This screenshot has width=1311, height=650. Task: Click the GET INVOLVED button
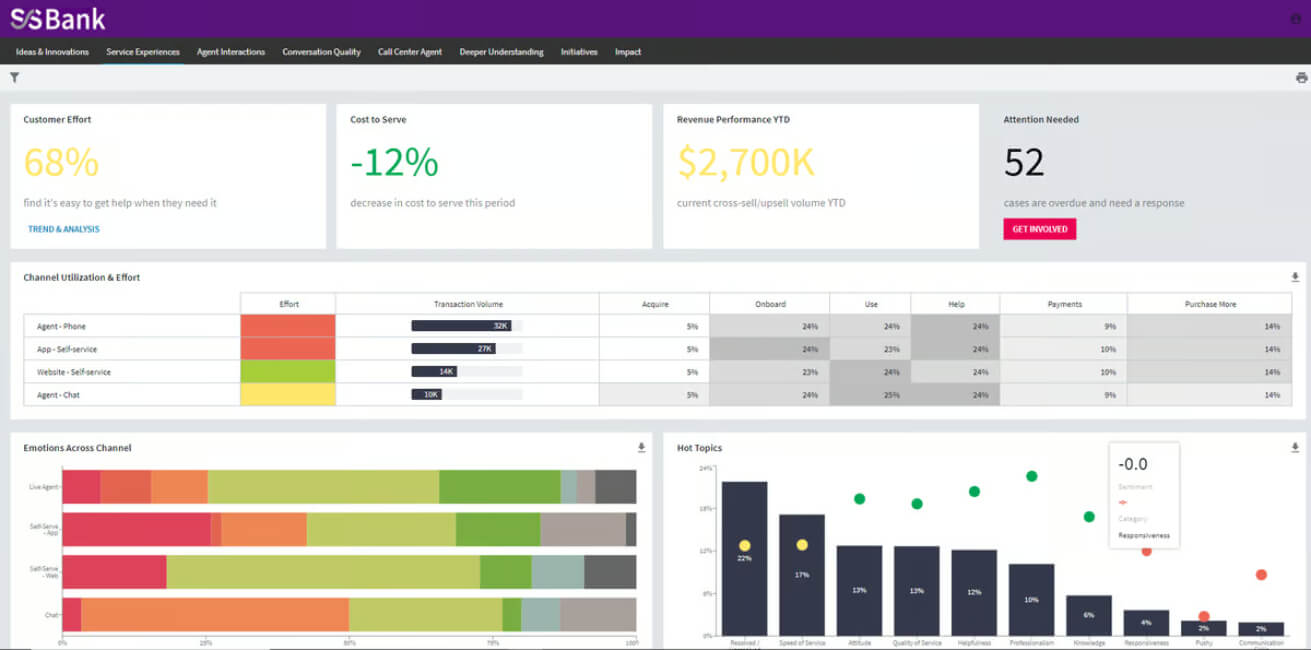(x=1040, y=229)
